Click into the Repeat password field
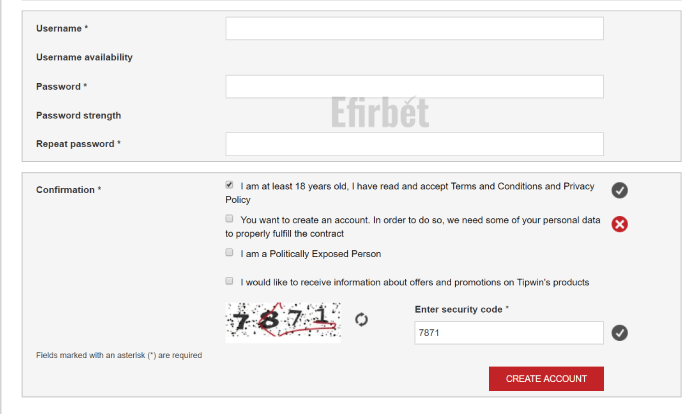700x414 pixels. [x=414, y=144]
